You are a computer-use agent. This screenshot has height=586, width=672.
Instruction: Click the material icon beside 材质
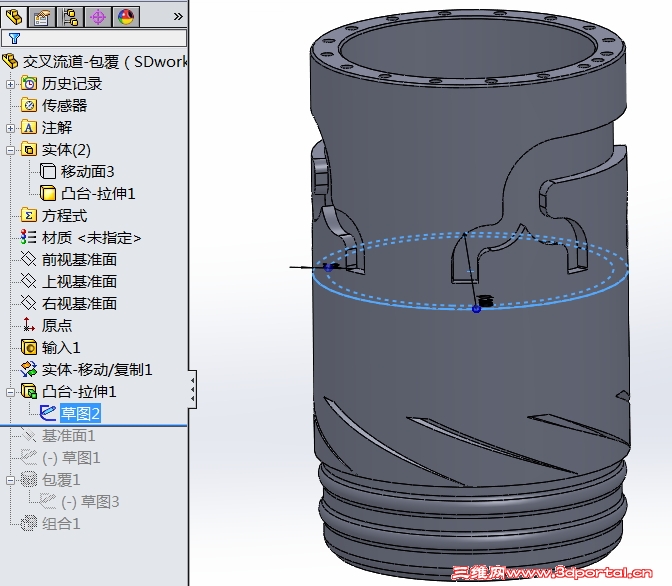point(29,237)
